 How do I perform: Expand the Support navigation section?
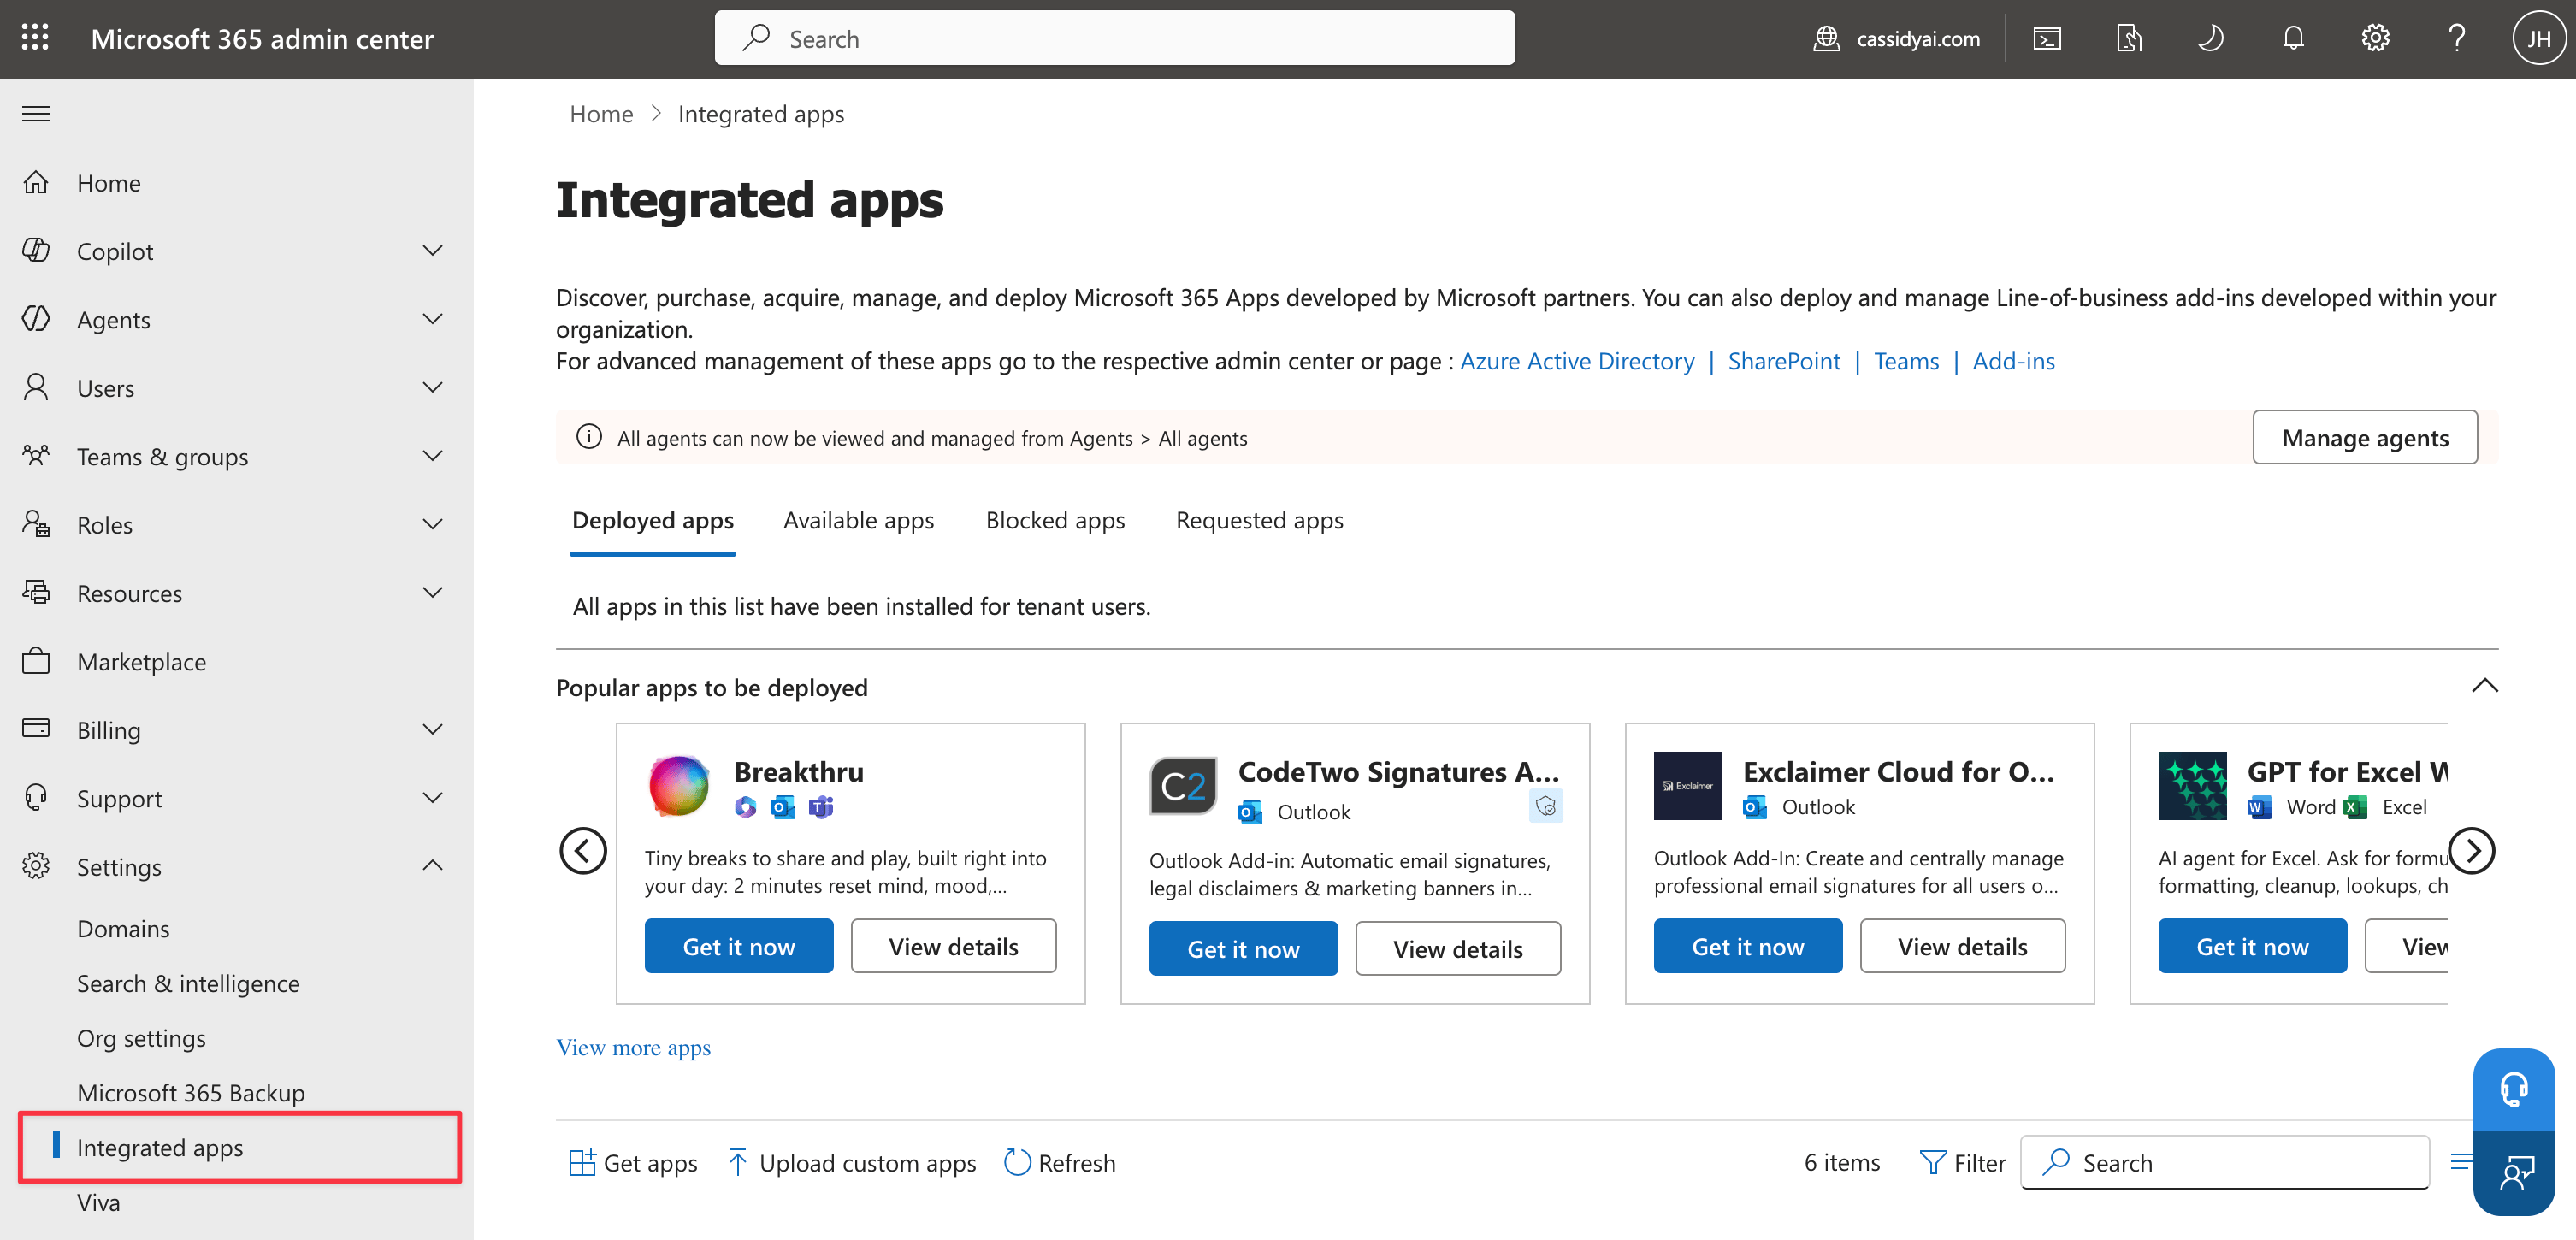coord(433,797)
